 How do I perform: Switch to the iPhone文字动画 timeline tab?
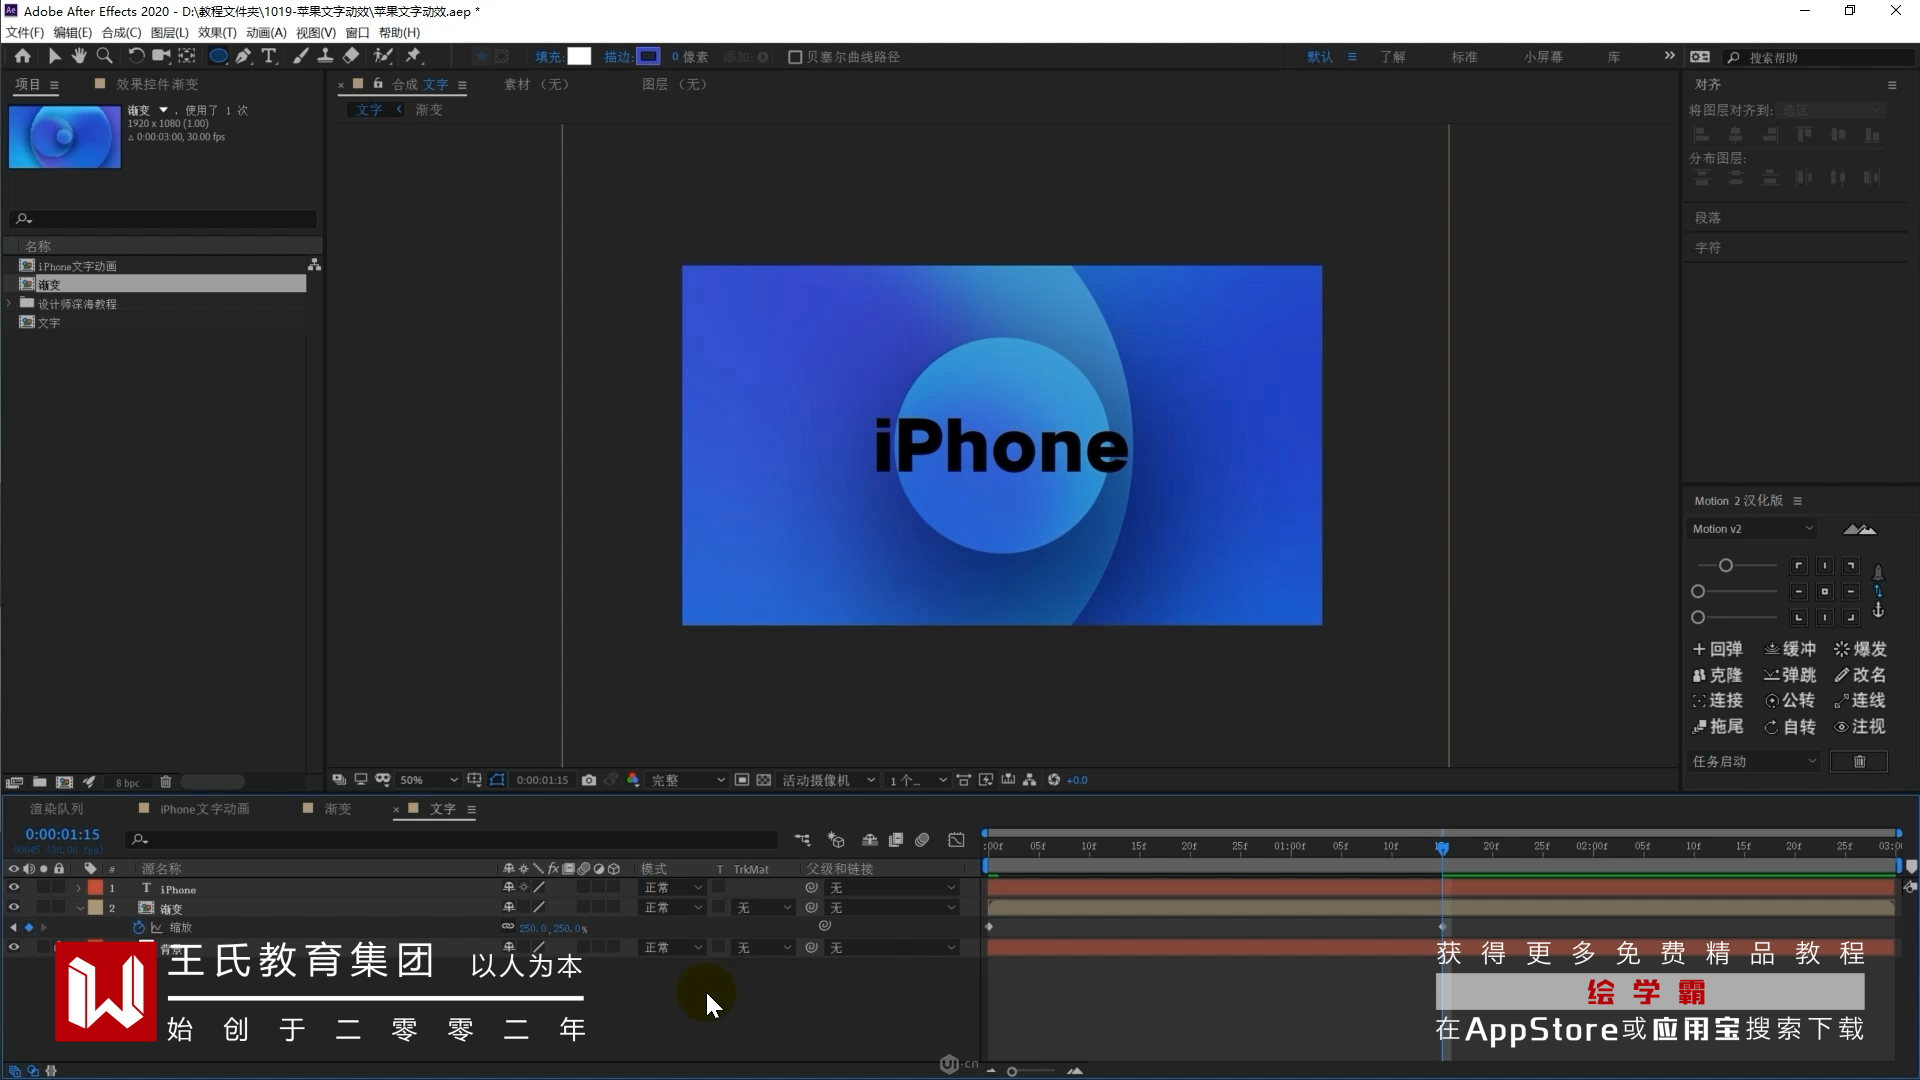pos(204,809)
